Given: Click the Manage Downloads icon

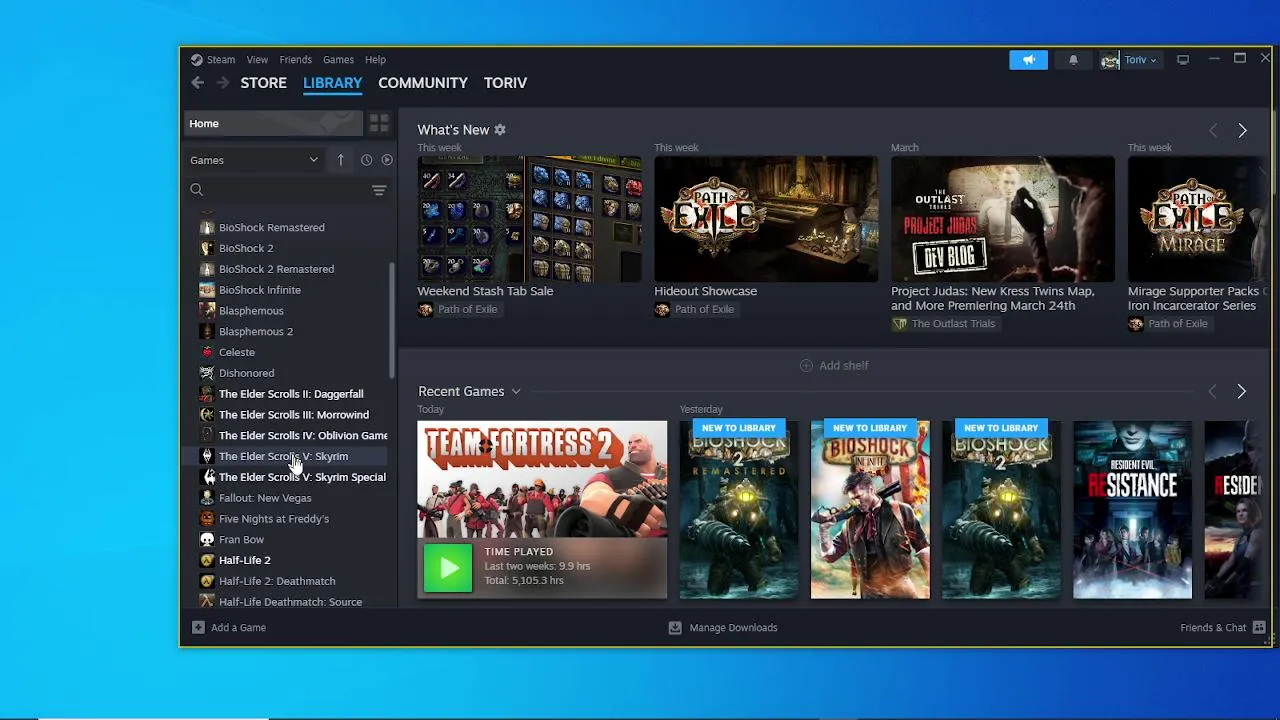Looking at the screenshot, I should coord(675,628).
